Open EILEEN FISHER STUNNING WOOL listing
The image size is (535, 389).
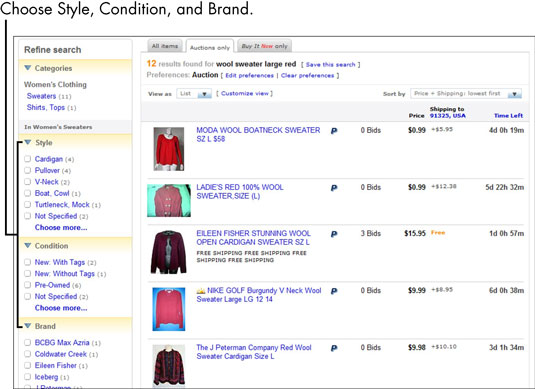[254, 237]
